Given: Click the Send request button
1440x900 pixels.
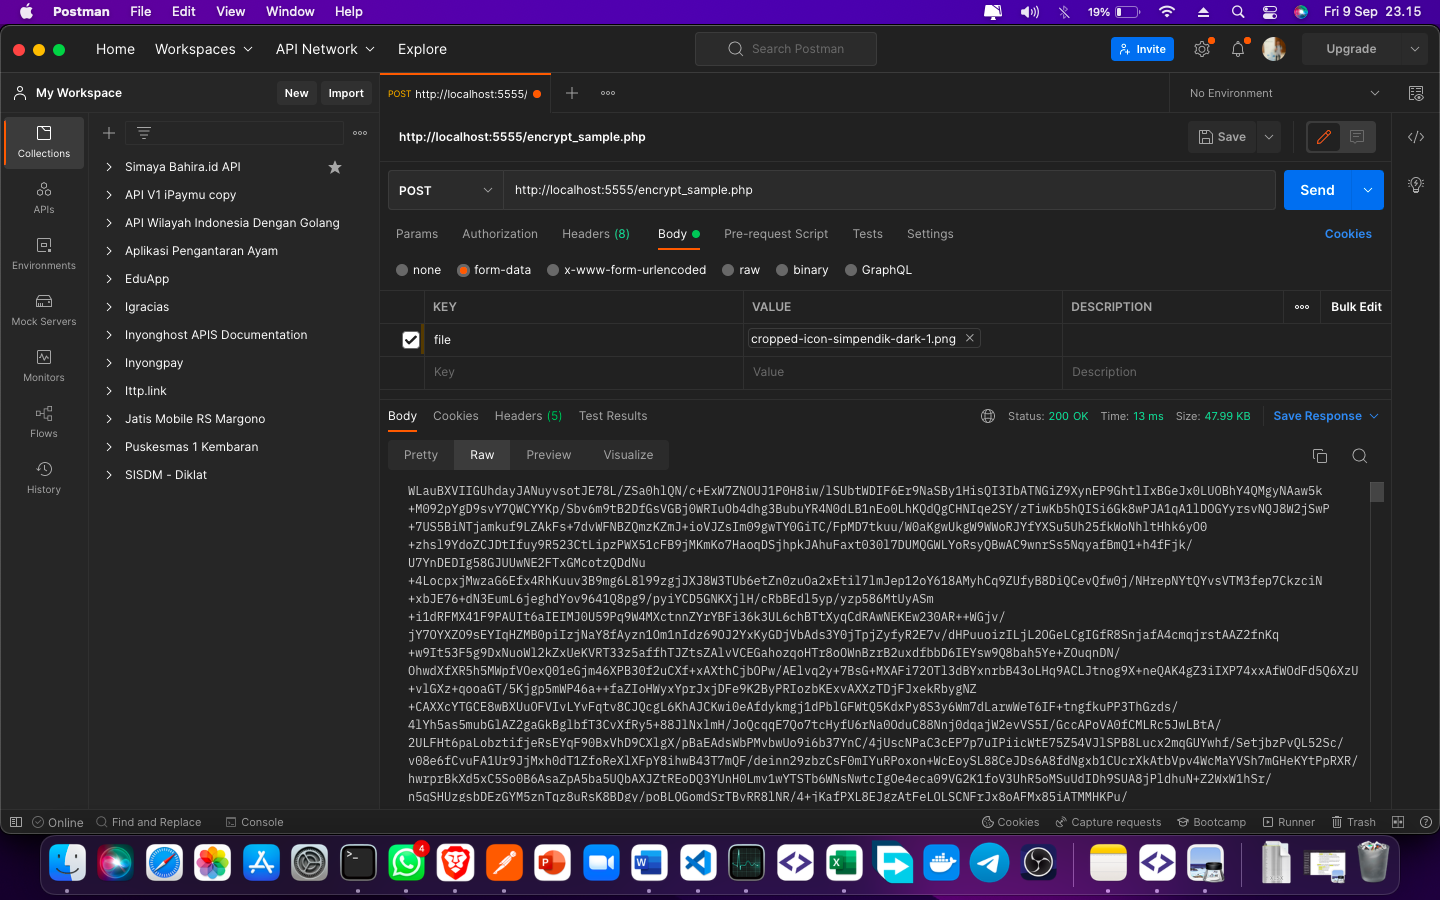Looking at the screenshot, I should click(x=1316, y=190).
